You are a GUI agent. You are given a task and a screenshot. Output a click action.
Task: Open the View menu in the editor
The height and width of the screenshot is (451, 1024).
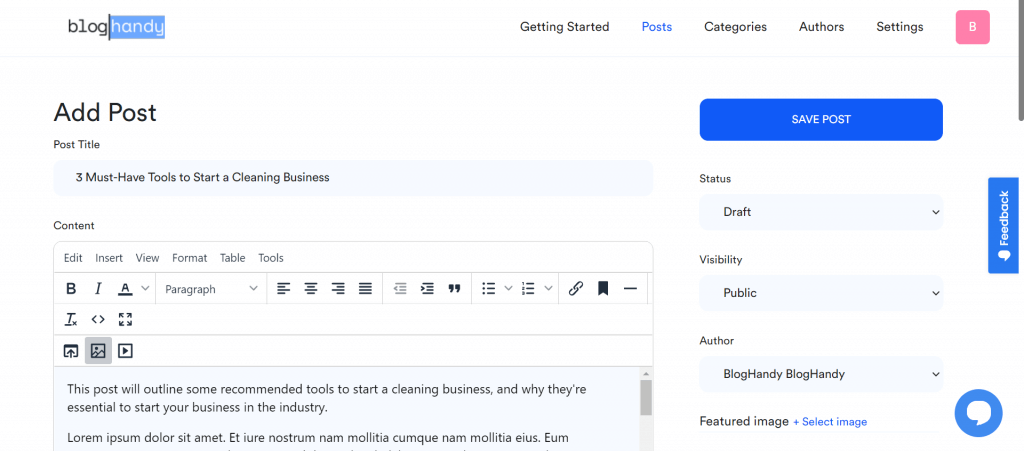(148, 258)
